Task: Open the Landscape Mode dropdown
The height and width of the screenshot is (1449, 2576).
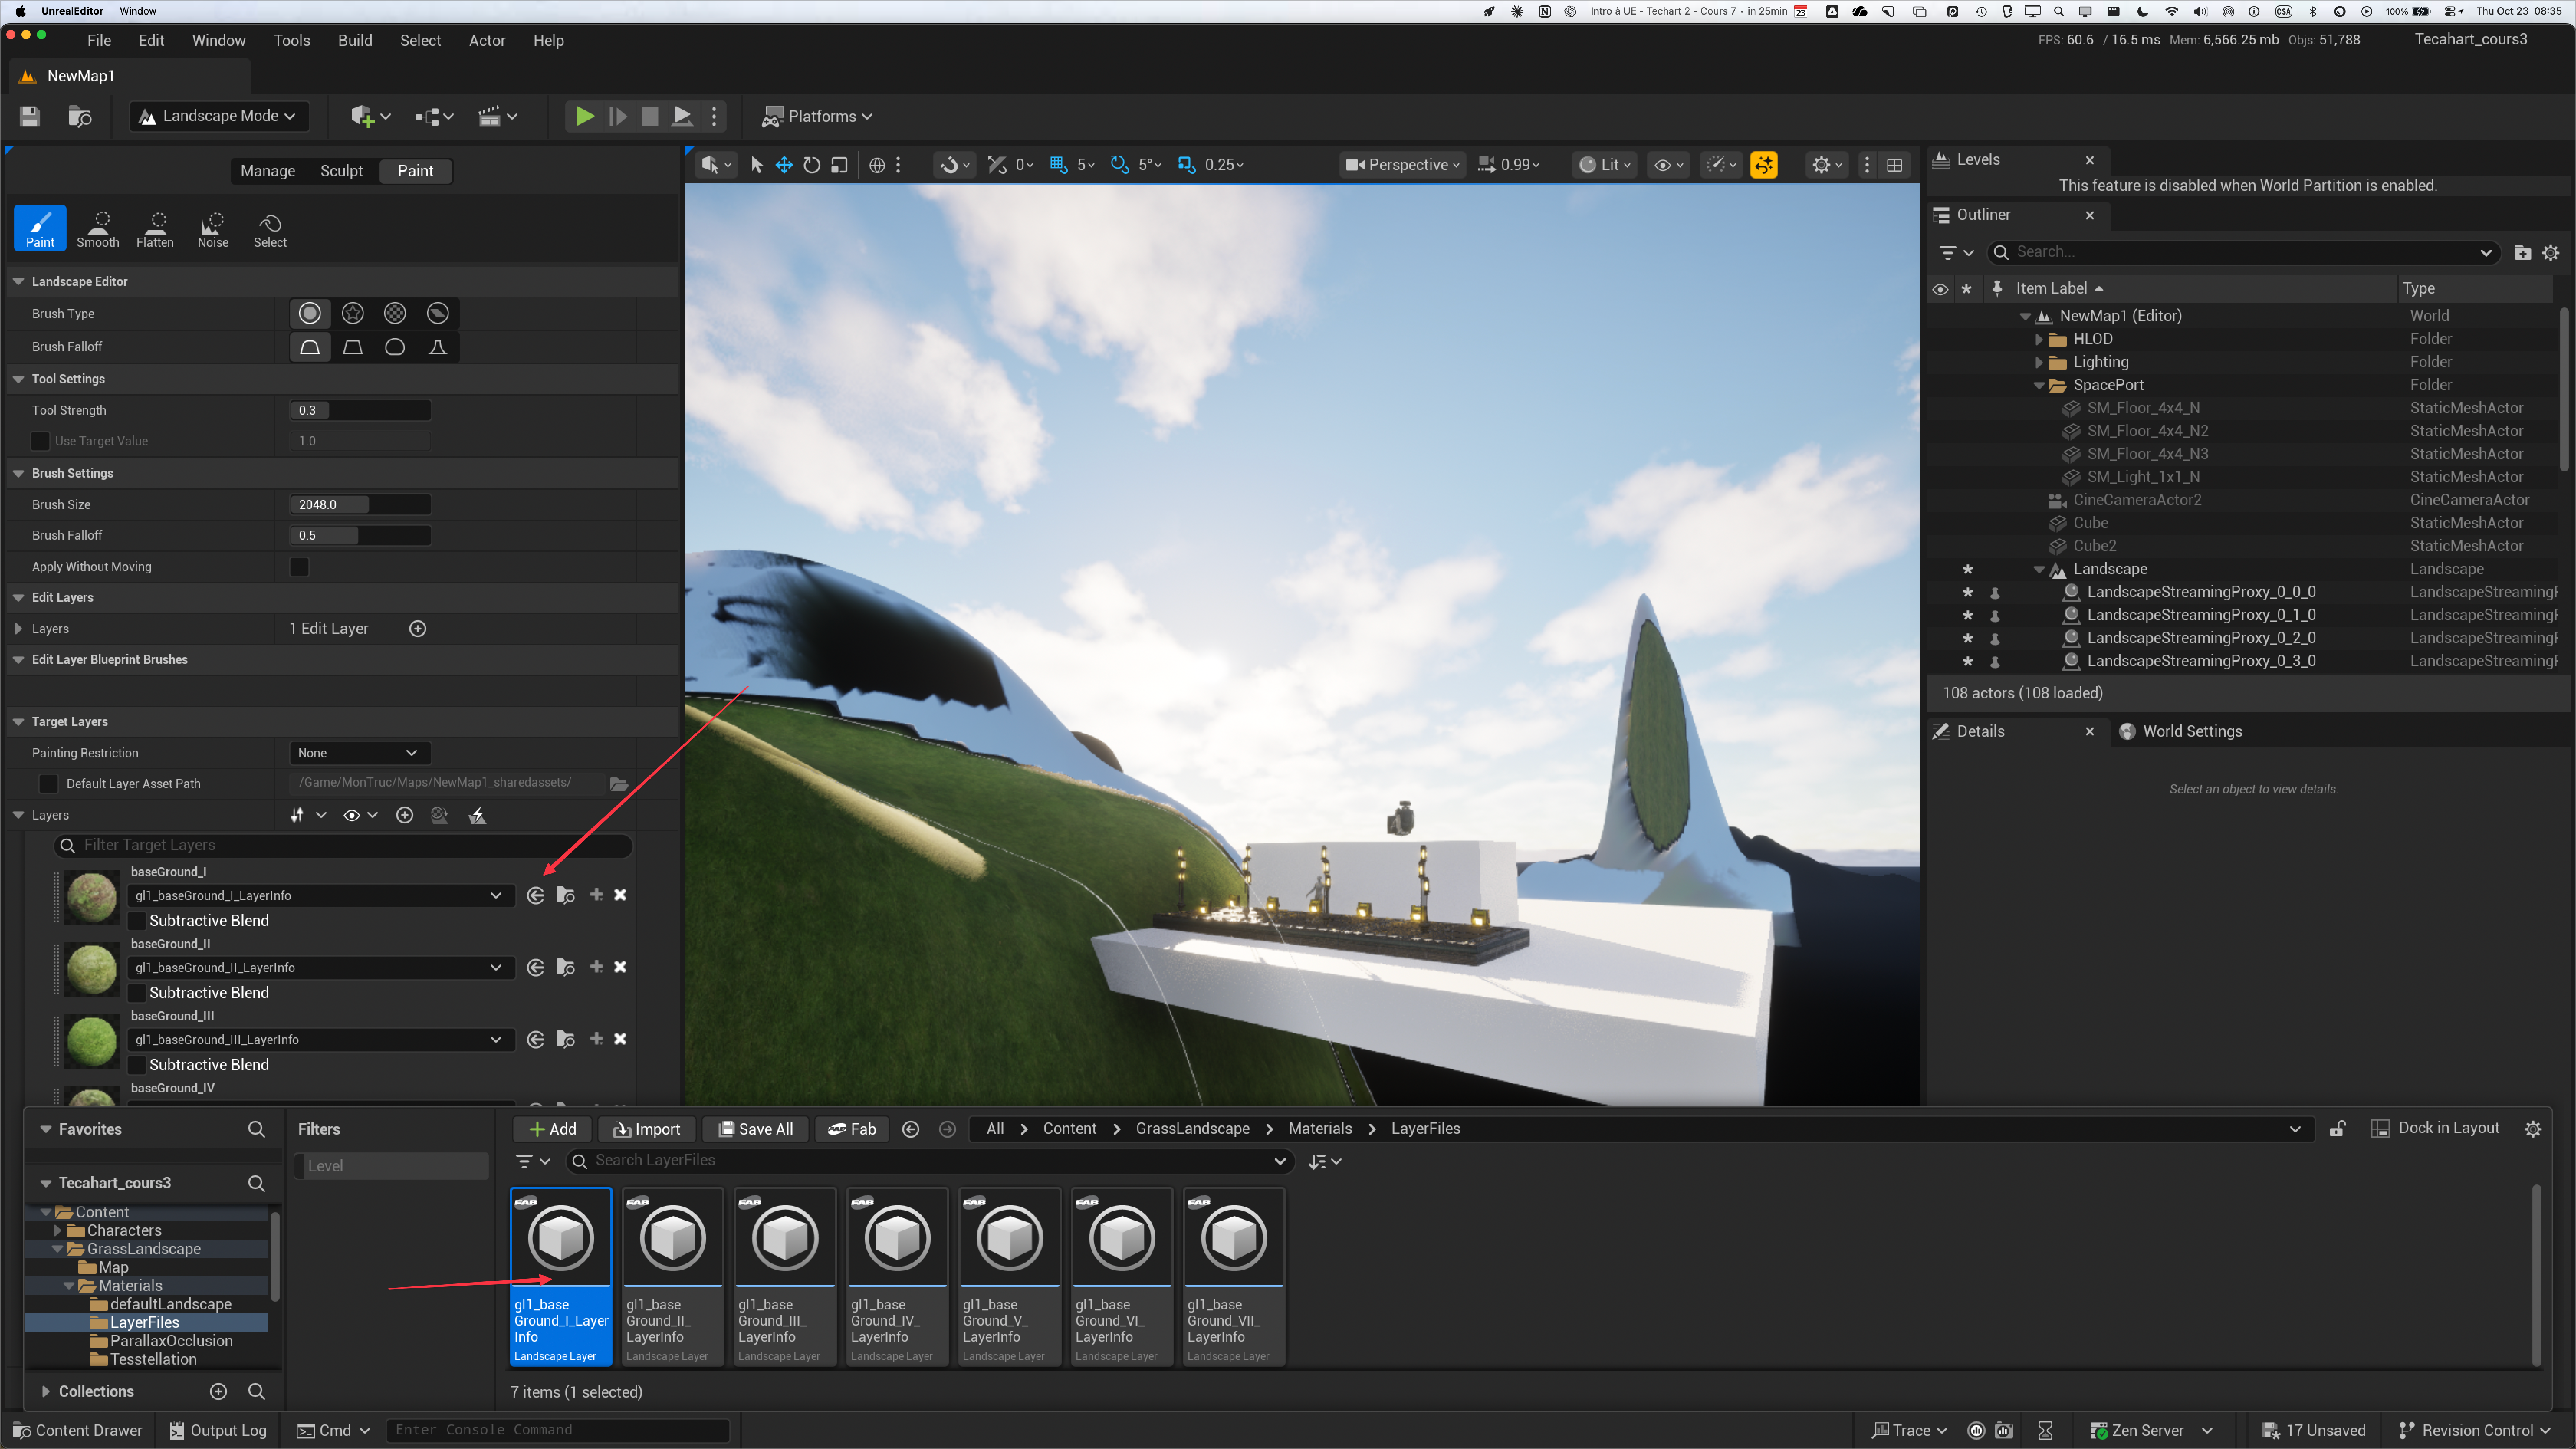Action: 219,116
